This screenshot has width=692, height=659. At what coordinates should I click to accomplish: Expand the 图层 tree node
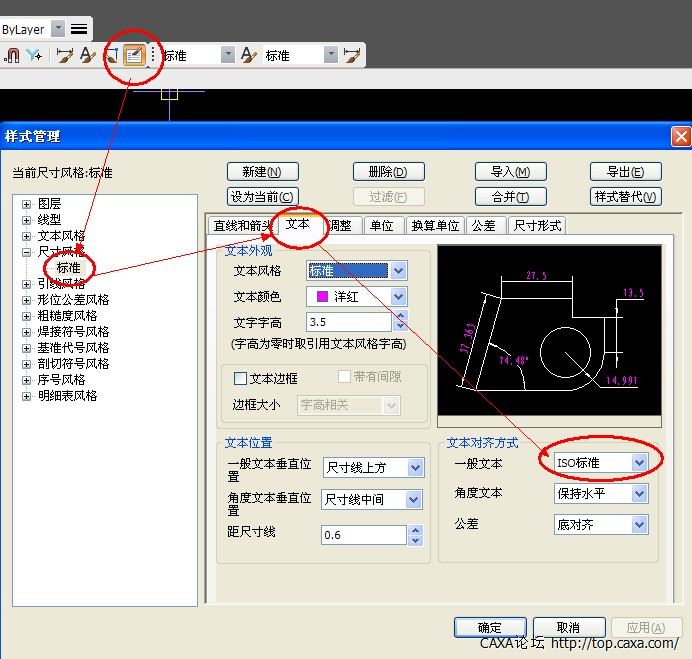[26, 204]
